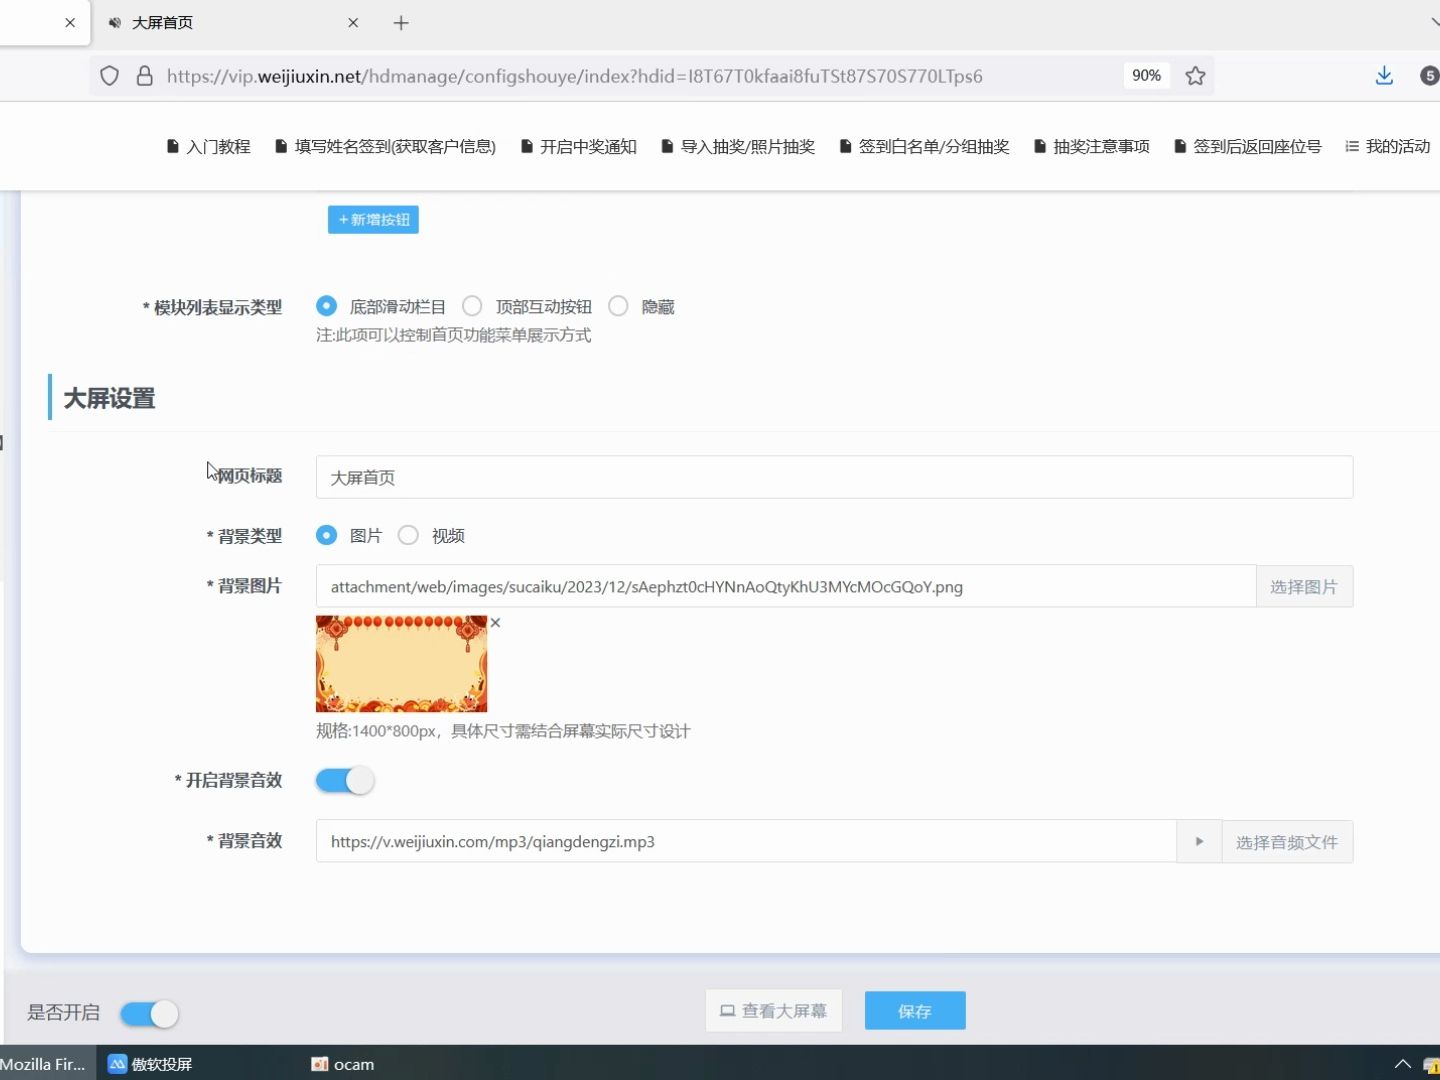This screenshot has width=1440, height=1080.
Task: Turn off the 开启背景音效 toggle
Action: pyautogui.click(x=344, y=780)
